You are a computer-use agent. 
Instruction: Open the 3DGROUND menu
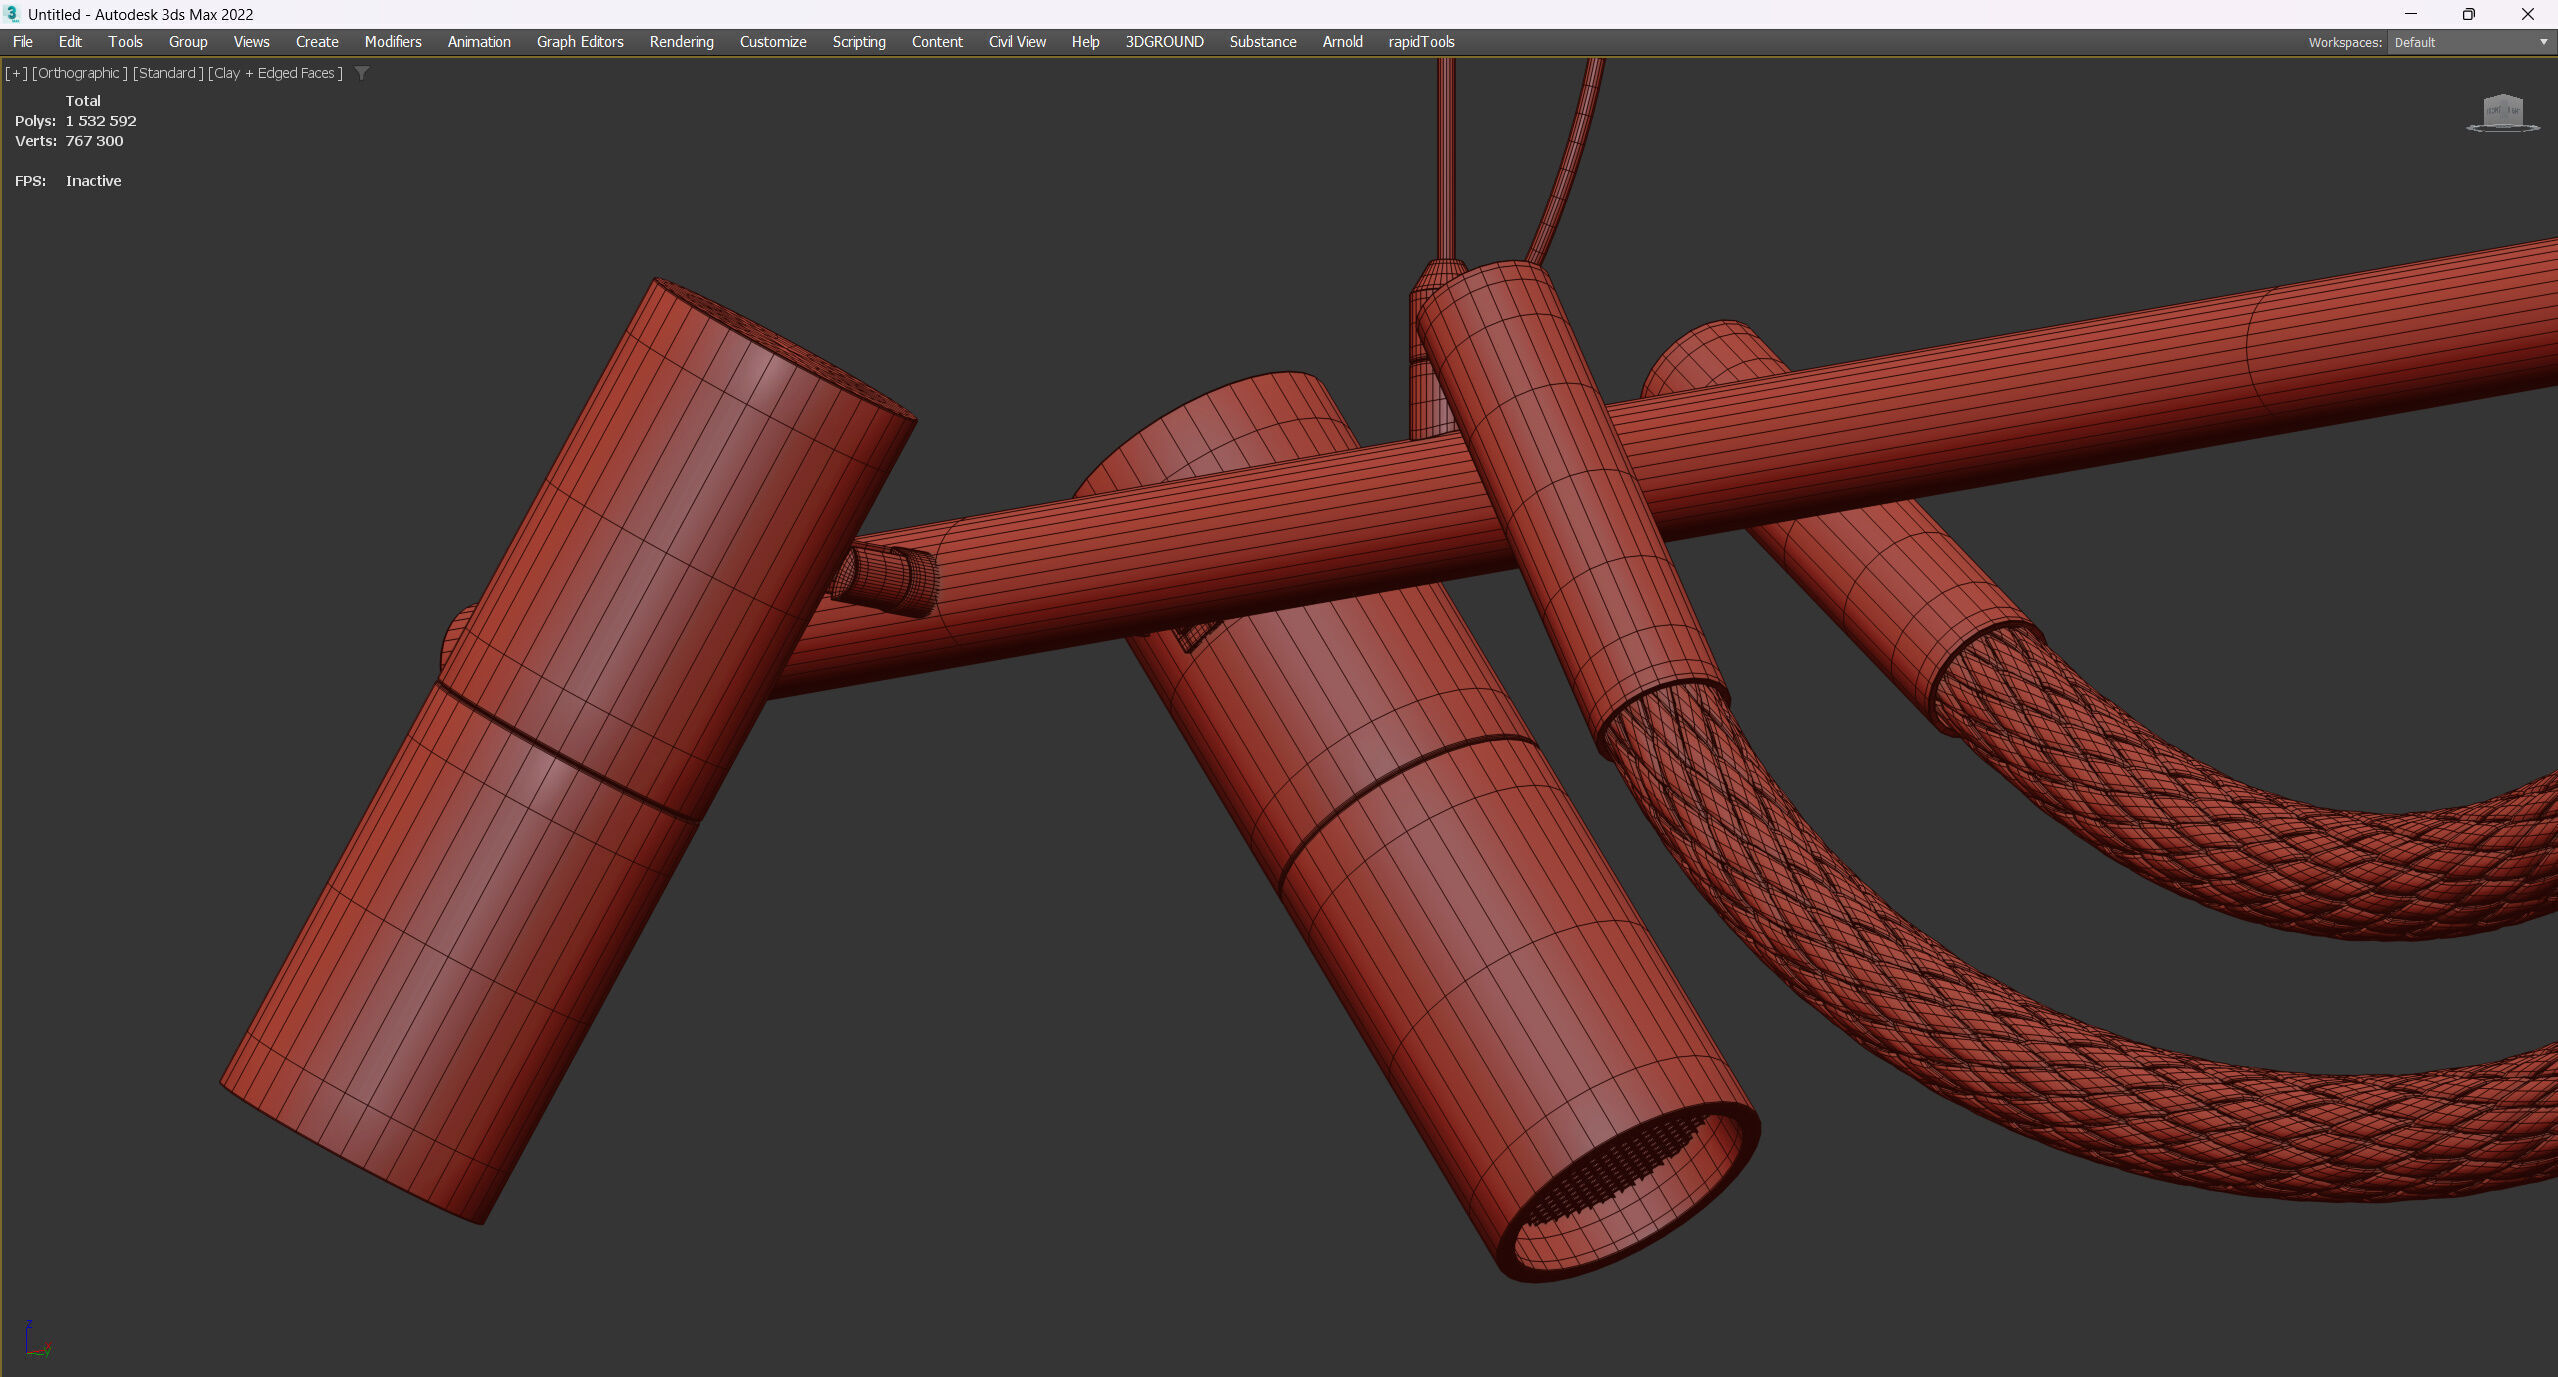[x=1164, y=42]
